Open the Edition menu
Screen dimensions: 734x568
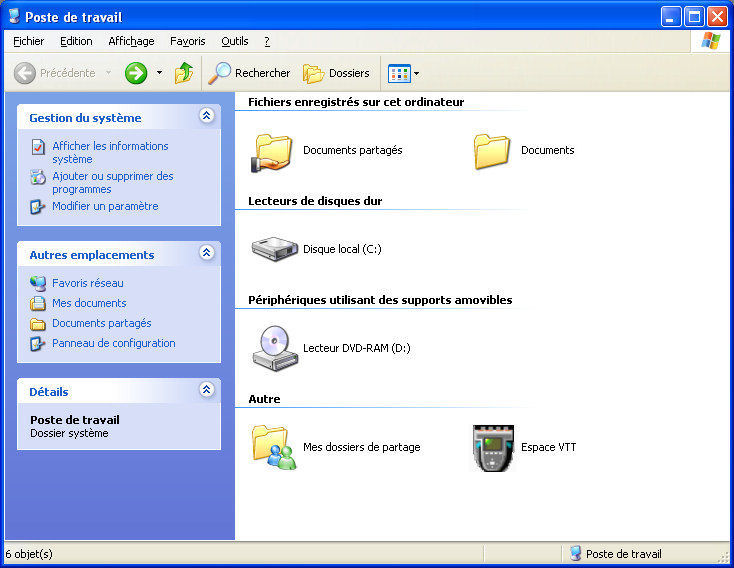click(x=76, y=41)
